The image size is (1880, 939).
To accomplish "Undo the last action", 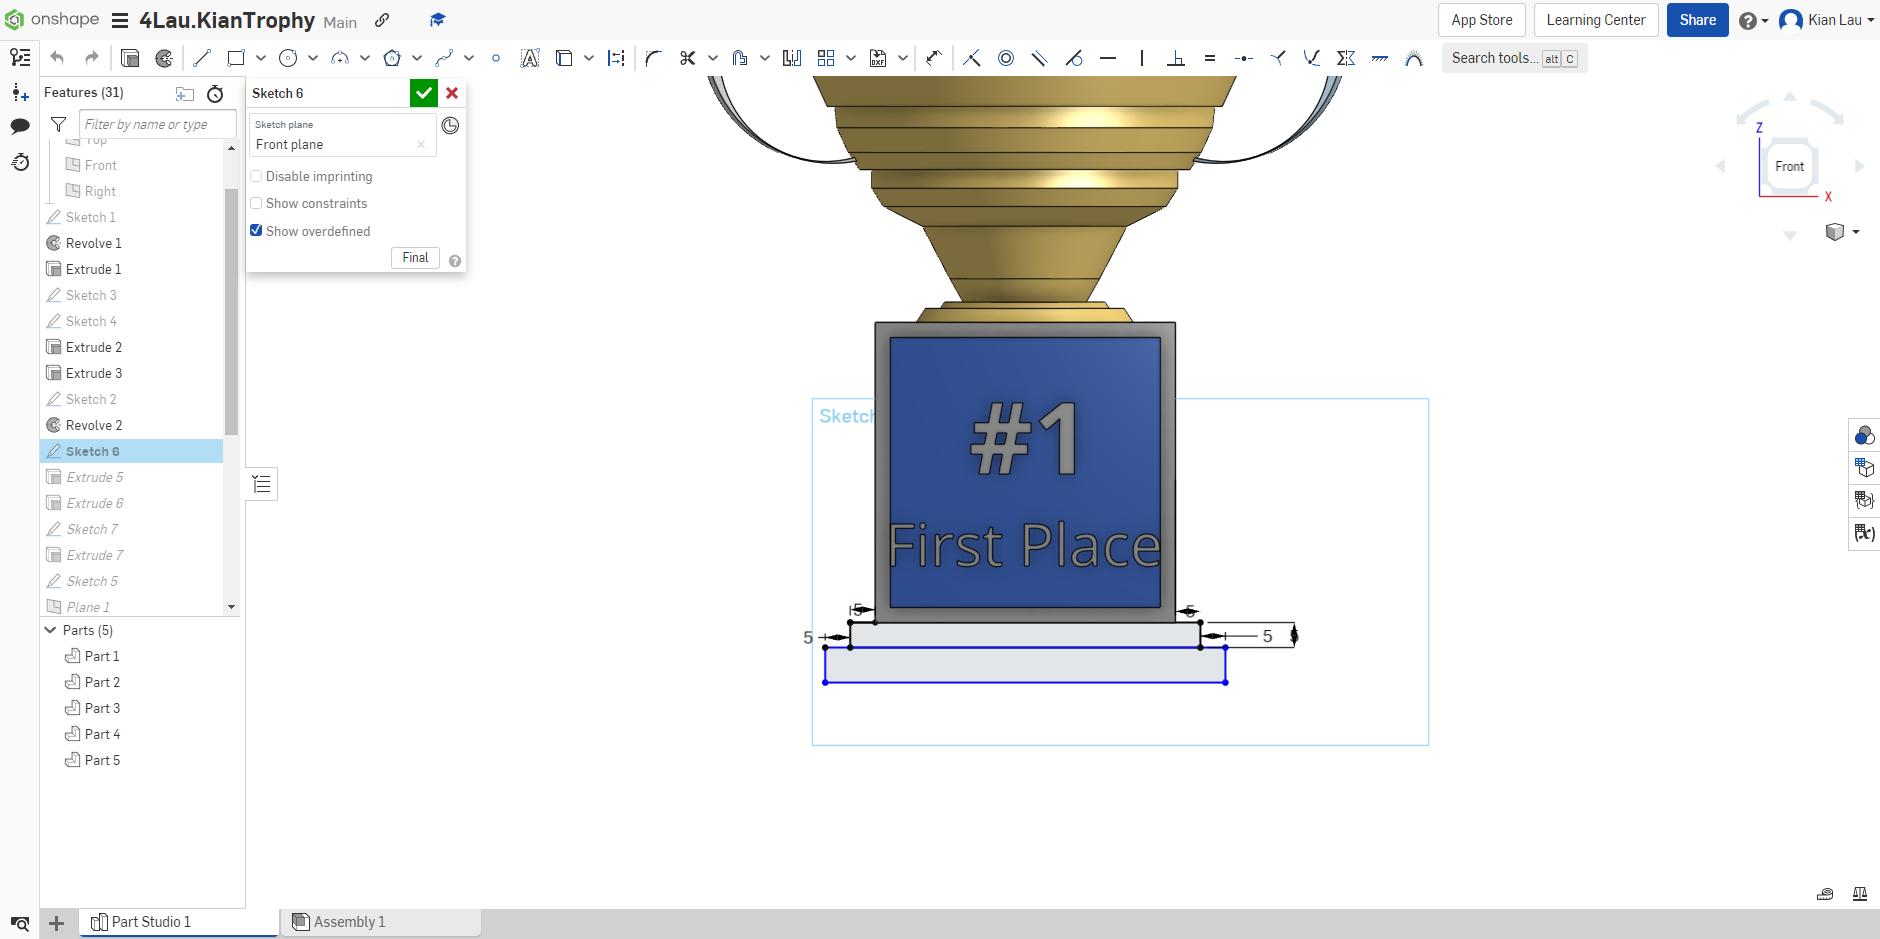I will click(x=57, y=58).
